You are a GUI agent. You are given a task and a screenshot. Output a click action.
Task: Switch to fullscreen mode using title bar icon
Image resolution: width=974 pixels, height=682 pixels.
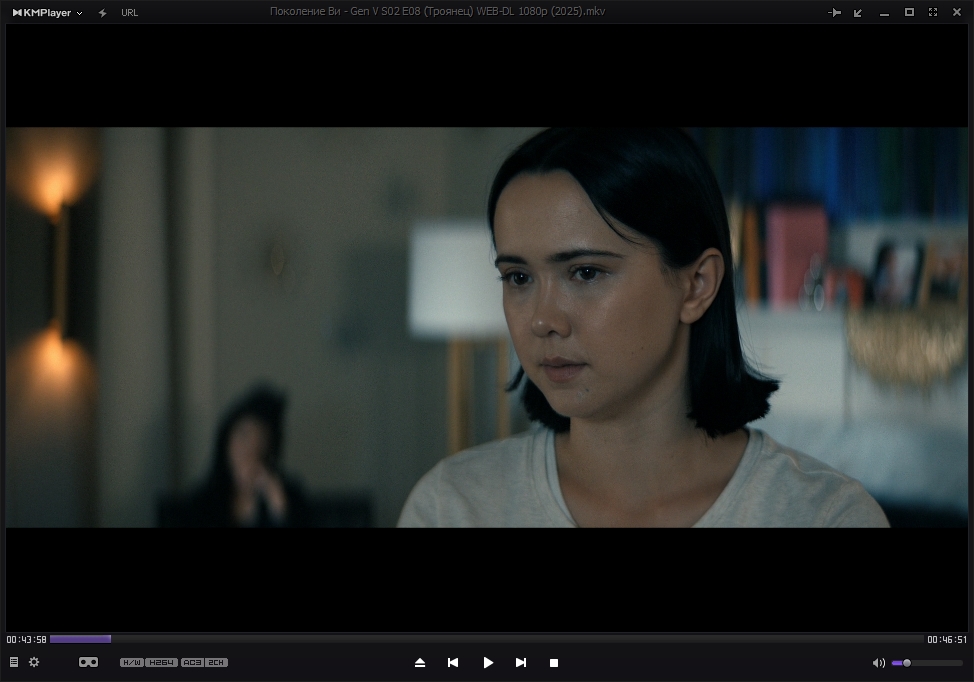[x=933, y=12]
